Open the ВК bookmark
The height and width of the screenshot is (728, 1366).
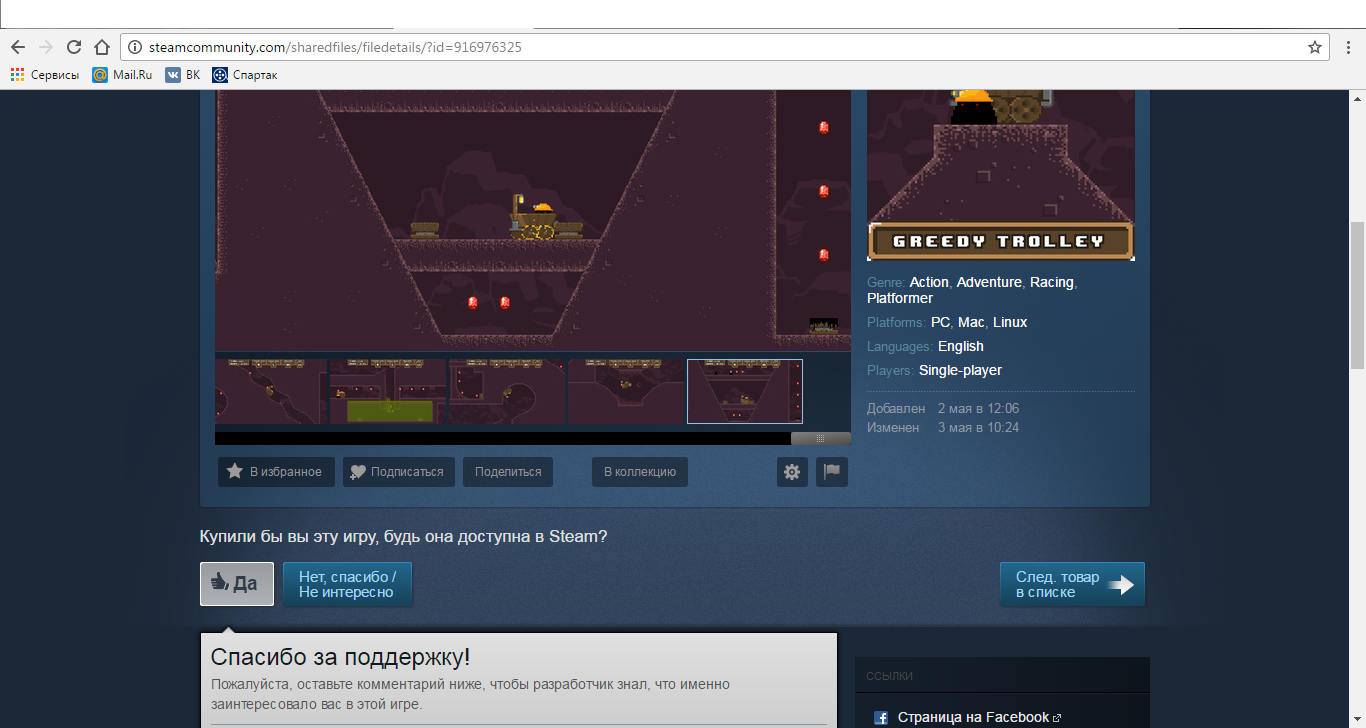coord(183,75)
